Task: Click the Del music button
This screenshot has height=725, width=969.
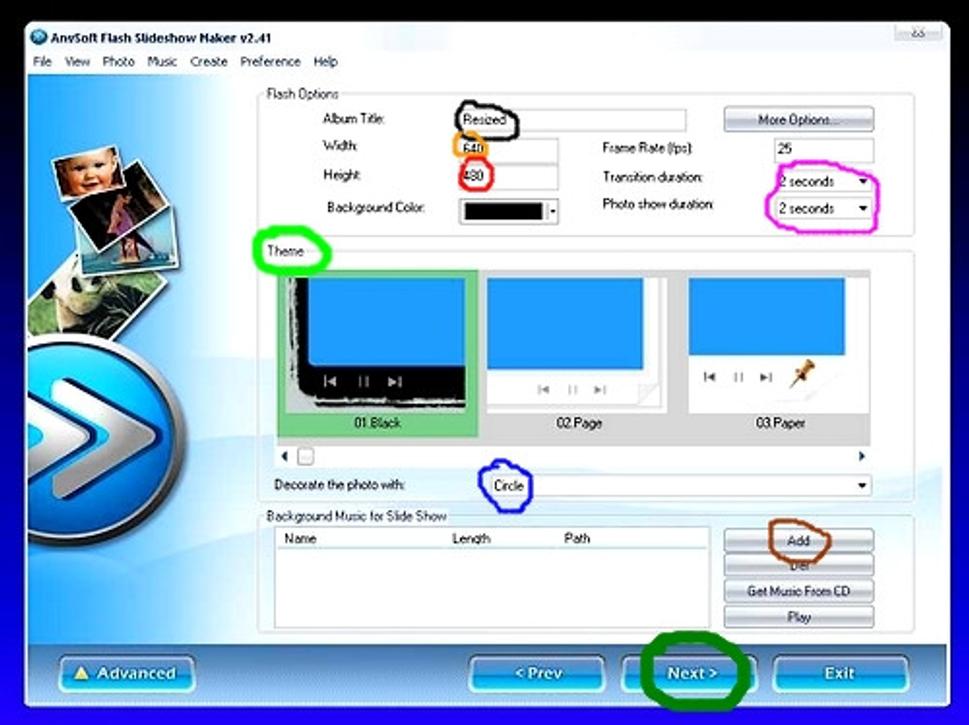Action: (798, 565)
